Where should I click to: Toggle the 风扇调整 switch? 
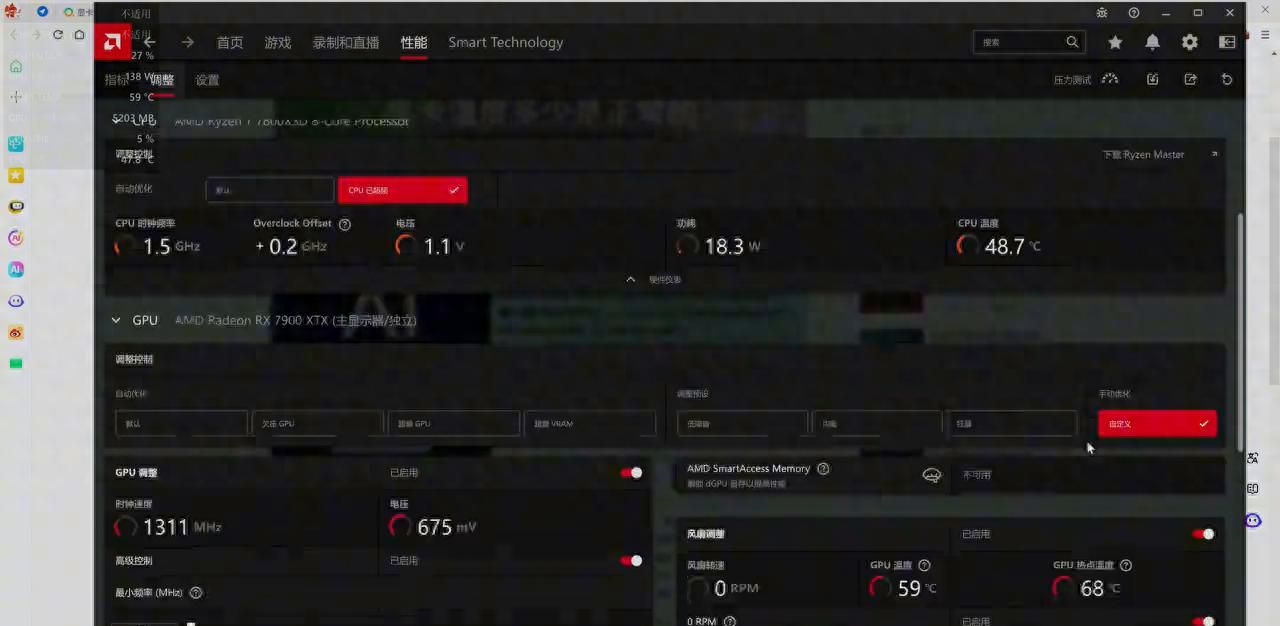click(1203, 534)
